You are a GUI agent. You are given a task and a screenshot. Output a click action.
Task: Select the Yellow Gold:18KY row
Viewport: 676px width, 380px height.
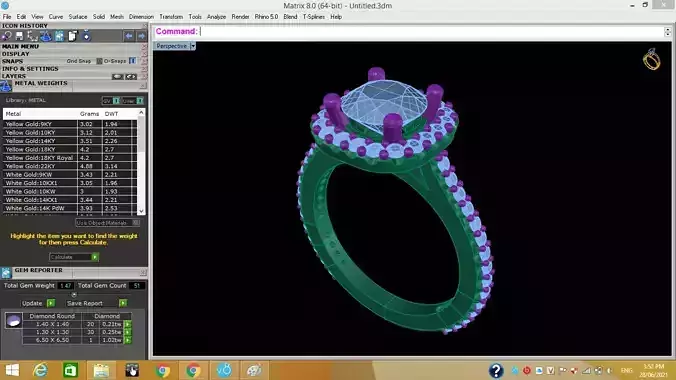tap(70, 149)
